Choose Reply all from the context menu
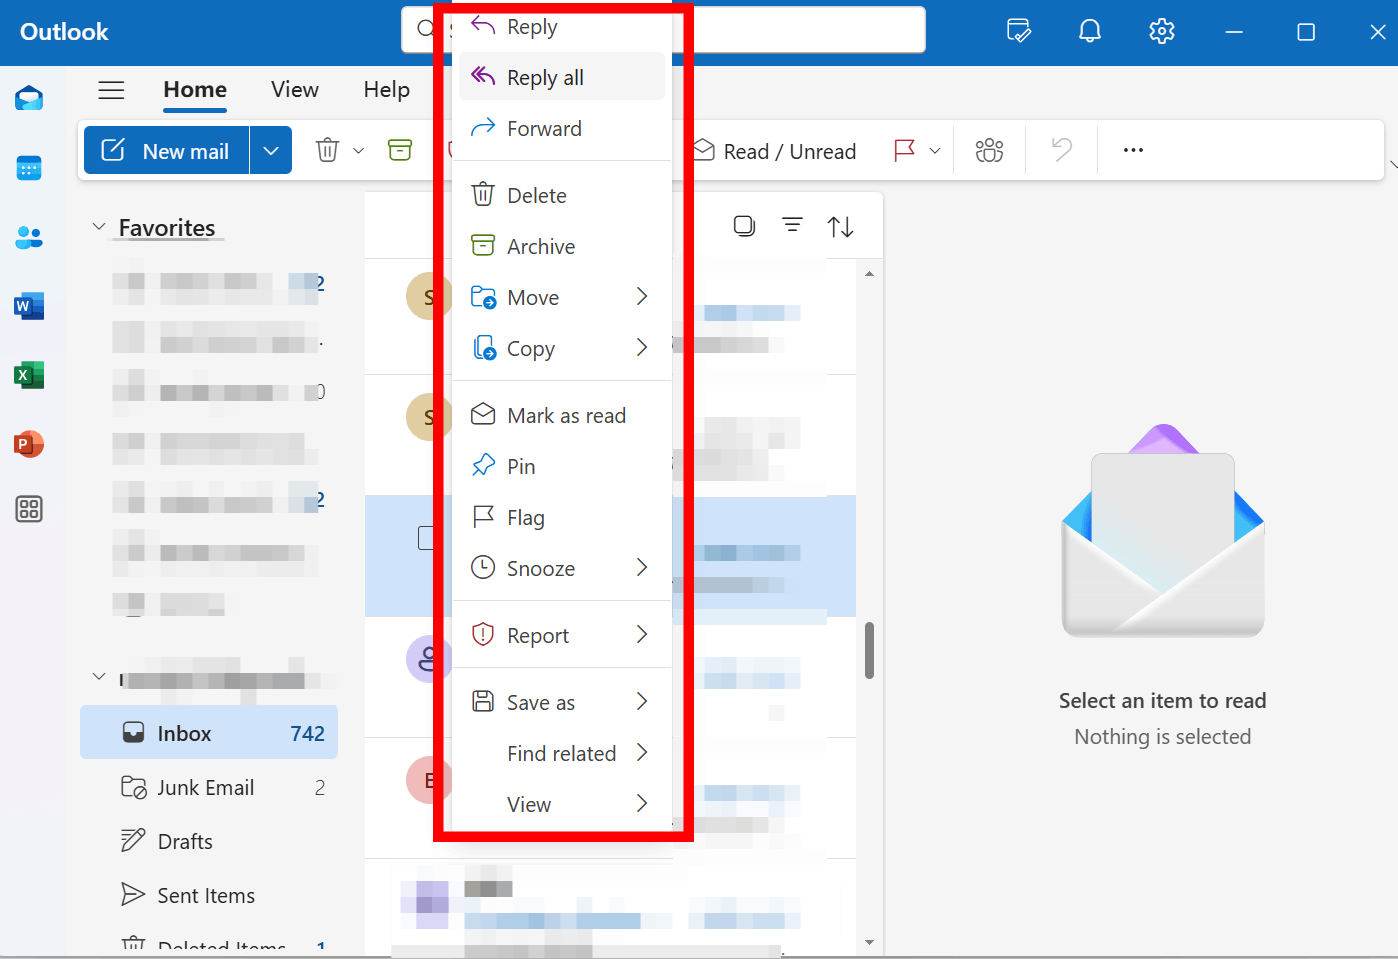 tap(546, 77)
